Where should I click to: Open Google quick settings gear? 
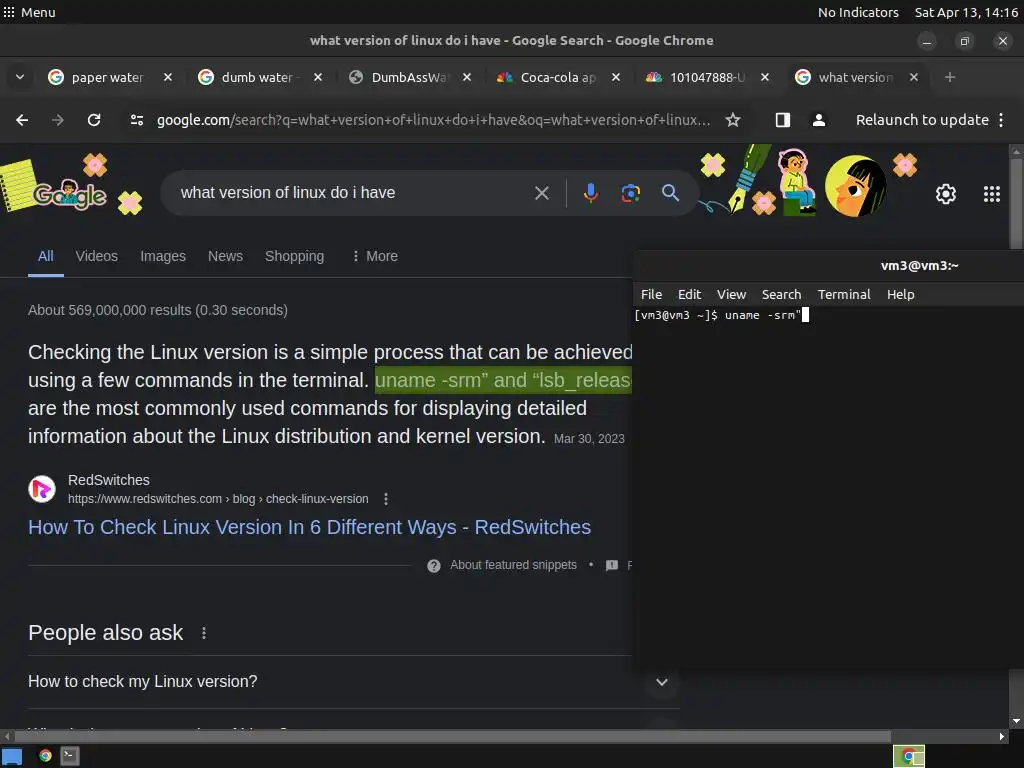[x=946, y=194]
